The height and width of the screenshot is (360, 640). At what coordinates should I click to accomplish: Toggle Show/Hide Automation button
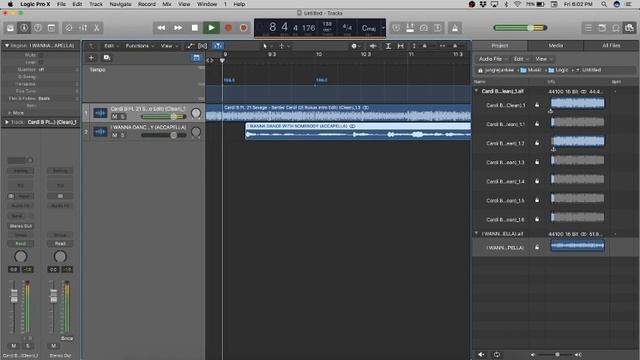[x=190, y=46]
